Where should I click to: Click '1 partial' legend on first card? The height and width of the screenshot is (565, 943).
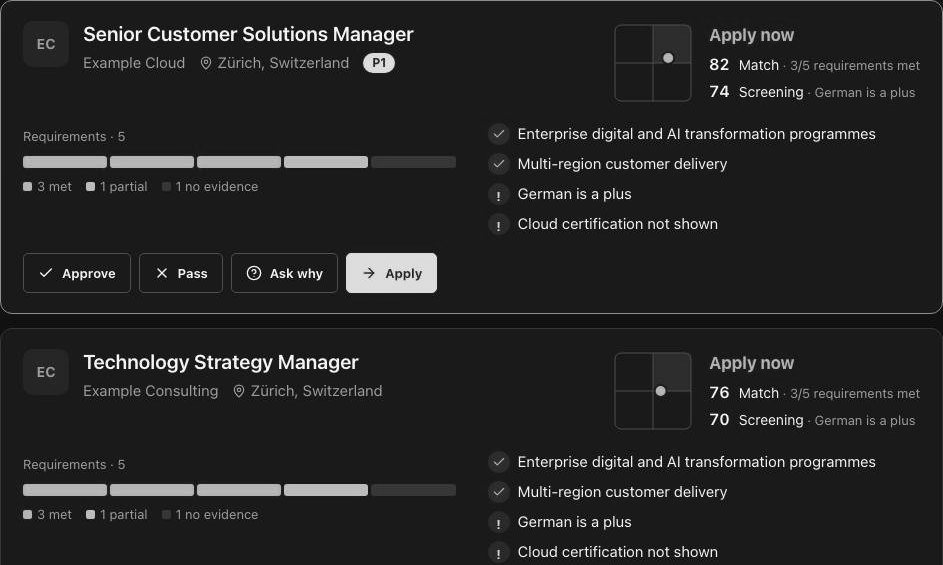[117, 187]
